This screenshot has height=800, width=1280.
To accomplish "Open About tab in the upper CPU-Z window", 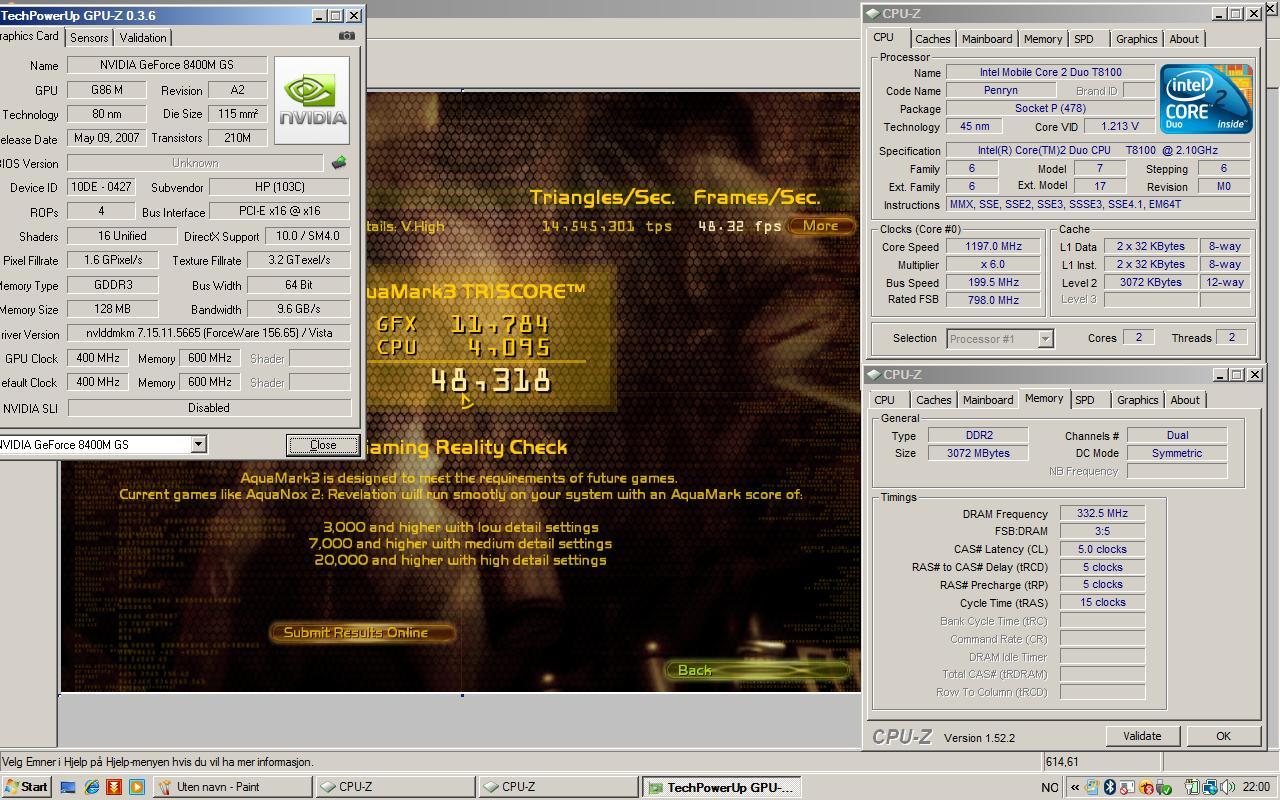I will tap(1184, 39).
